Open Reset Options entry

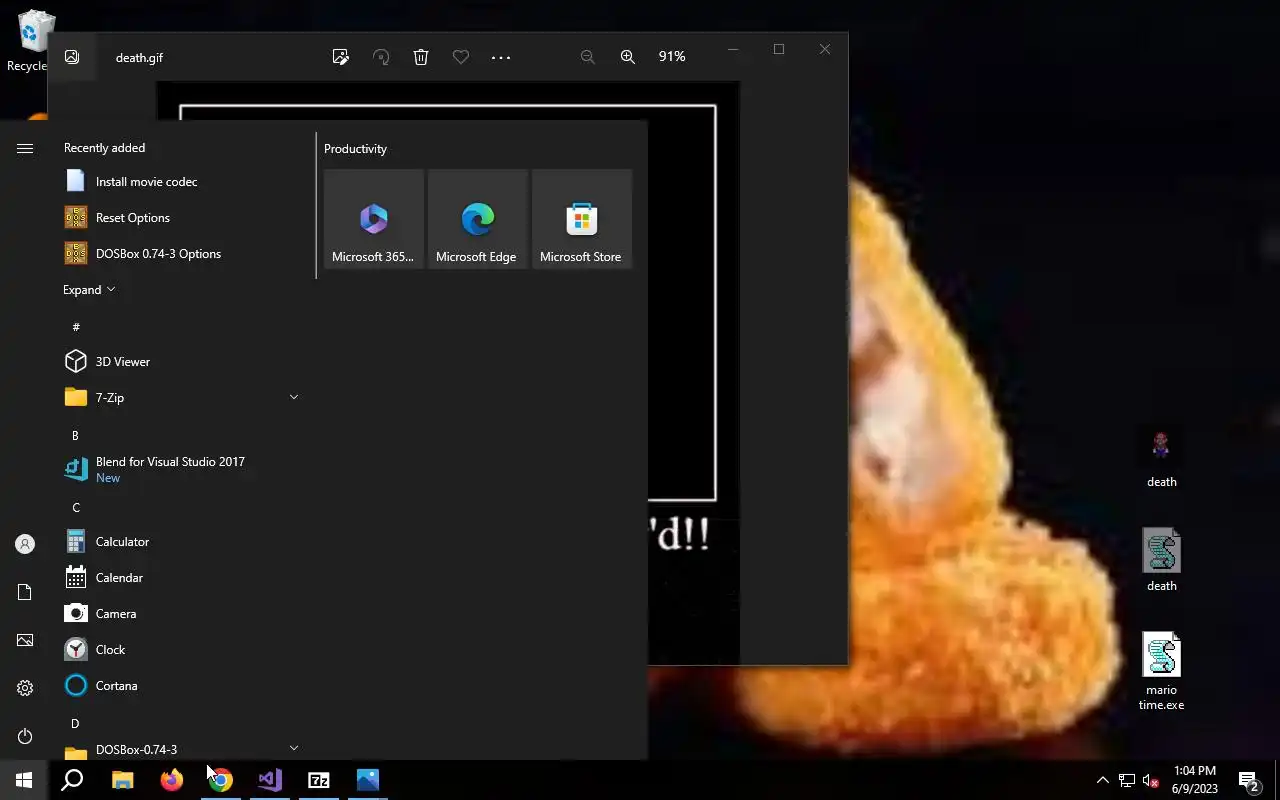(x=184, y=217)
